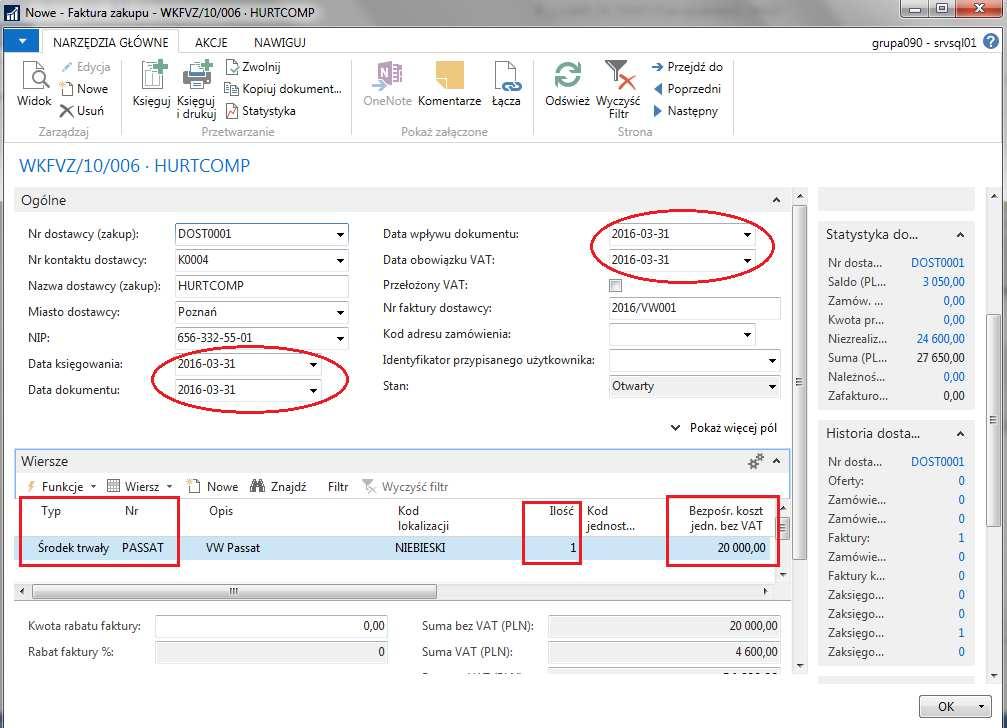1007x728 pixels.
Task: Click Filtr in Wiersze toolbar
Action: (x=338, y=487)
